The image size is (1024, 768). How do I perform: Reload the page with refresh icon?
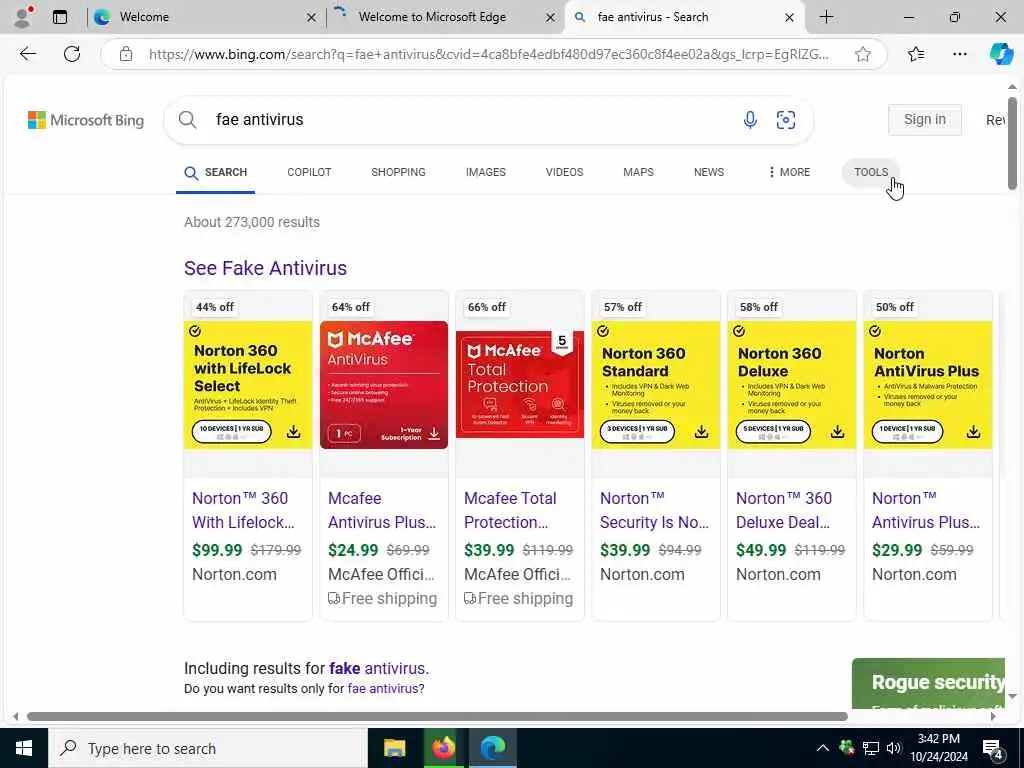pos(72,54)
